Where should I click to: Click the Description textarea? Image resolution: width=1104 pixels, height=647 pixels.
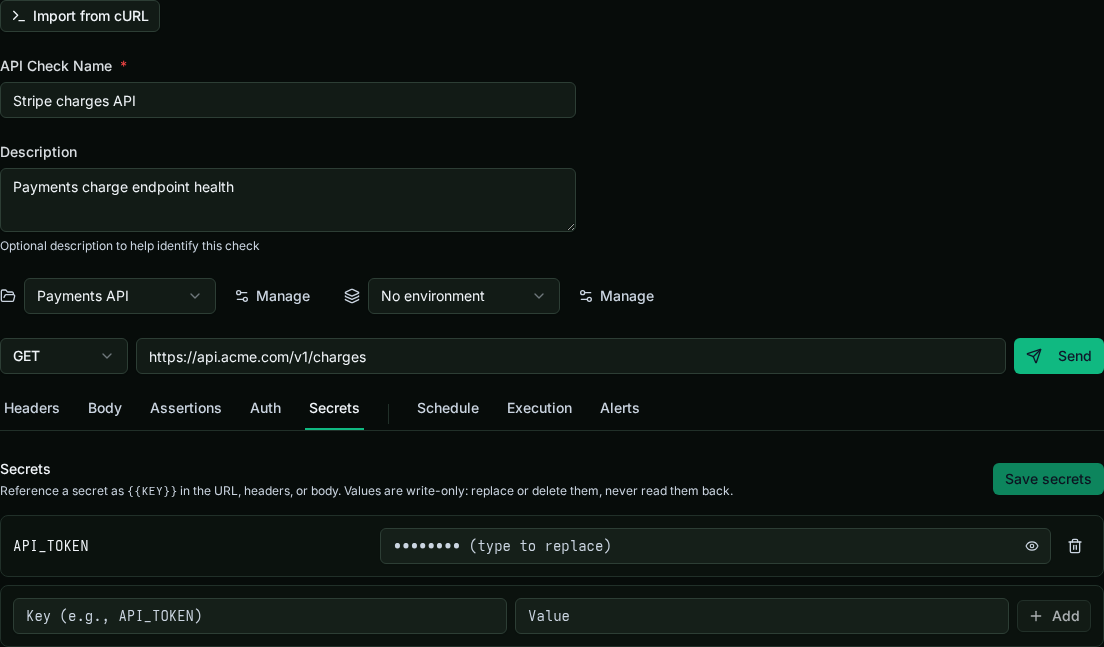[288, 200]
